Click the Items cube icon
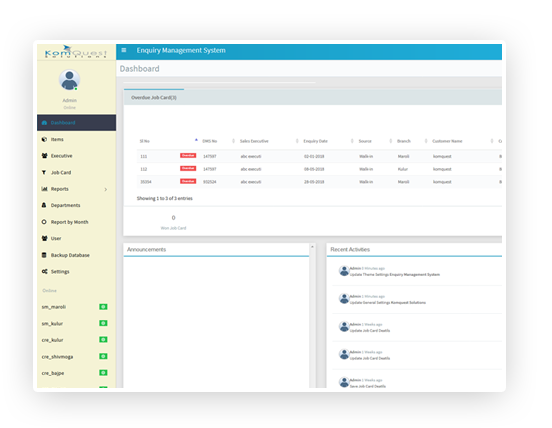 pos(44,139)
